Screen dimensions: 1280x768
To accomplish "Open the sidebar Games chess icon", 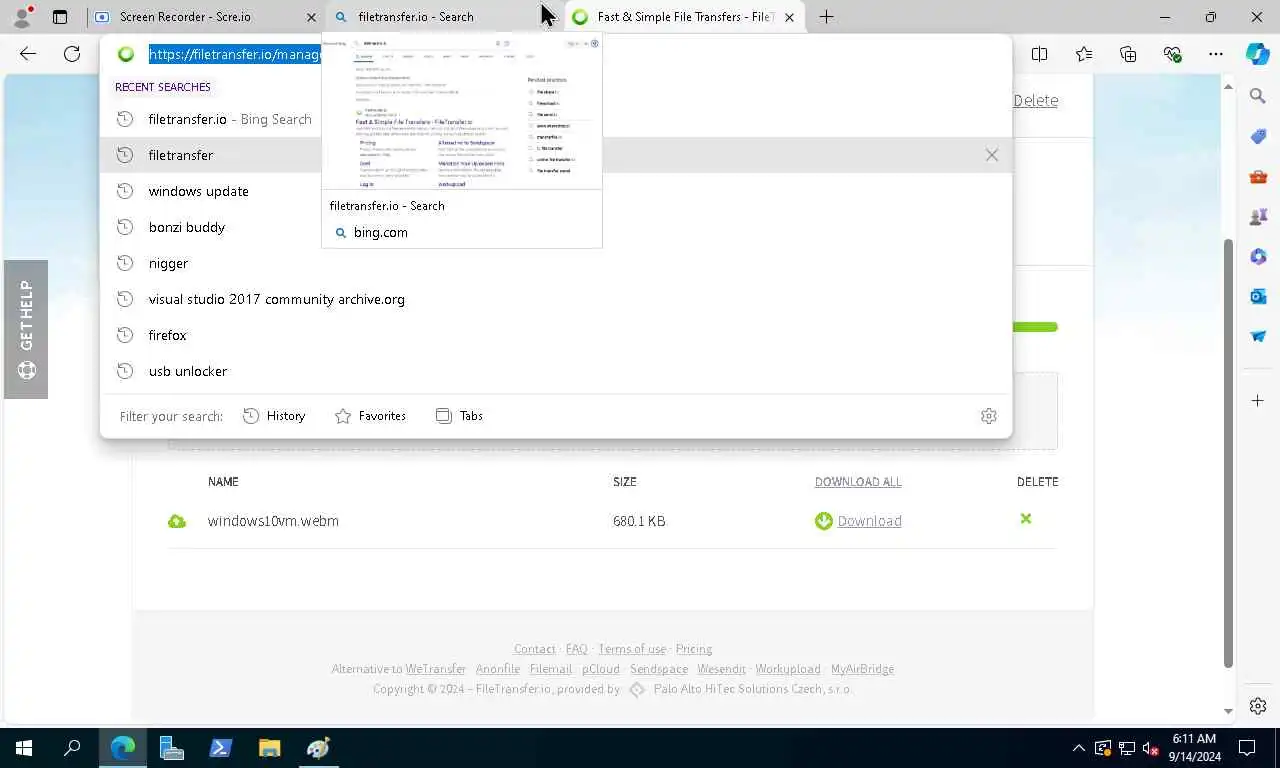I will pos(1258,216).
